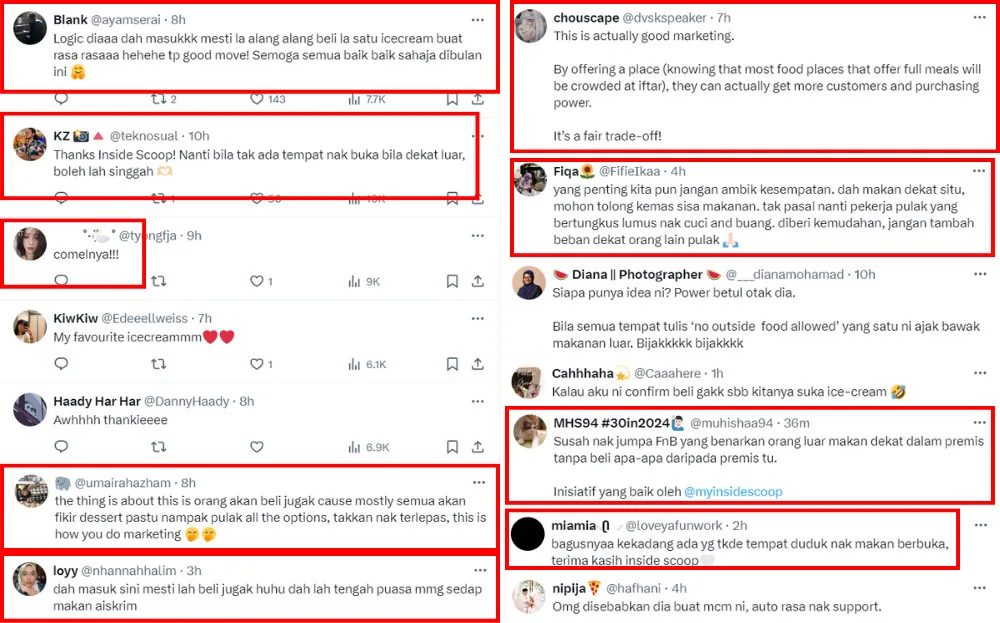1000x623 pixels.
Task: Share the KiwKiw tweet
Action: click(x=478, y=365)
